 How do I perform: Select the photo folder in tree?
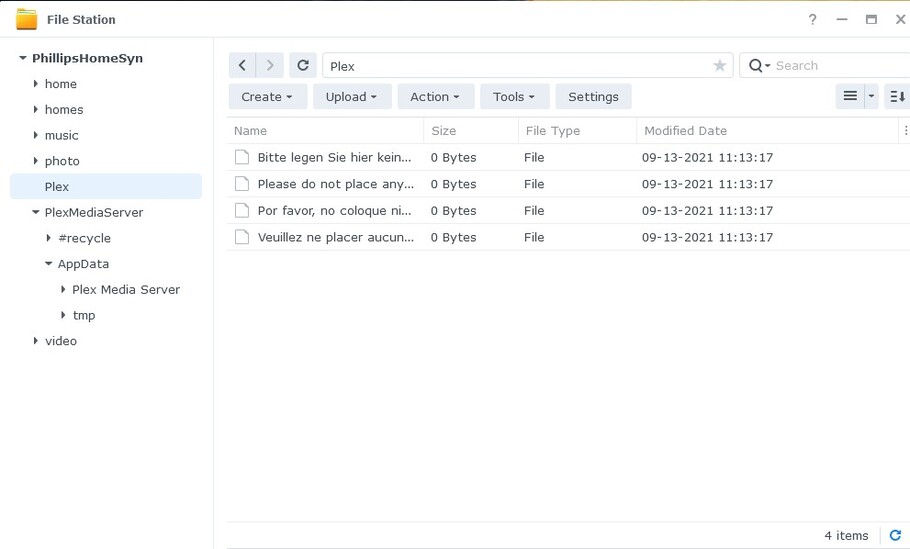click(x=62, y=161)
